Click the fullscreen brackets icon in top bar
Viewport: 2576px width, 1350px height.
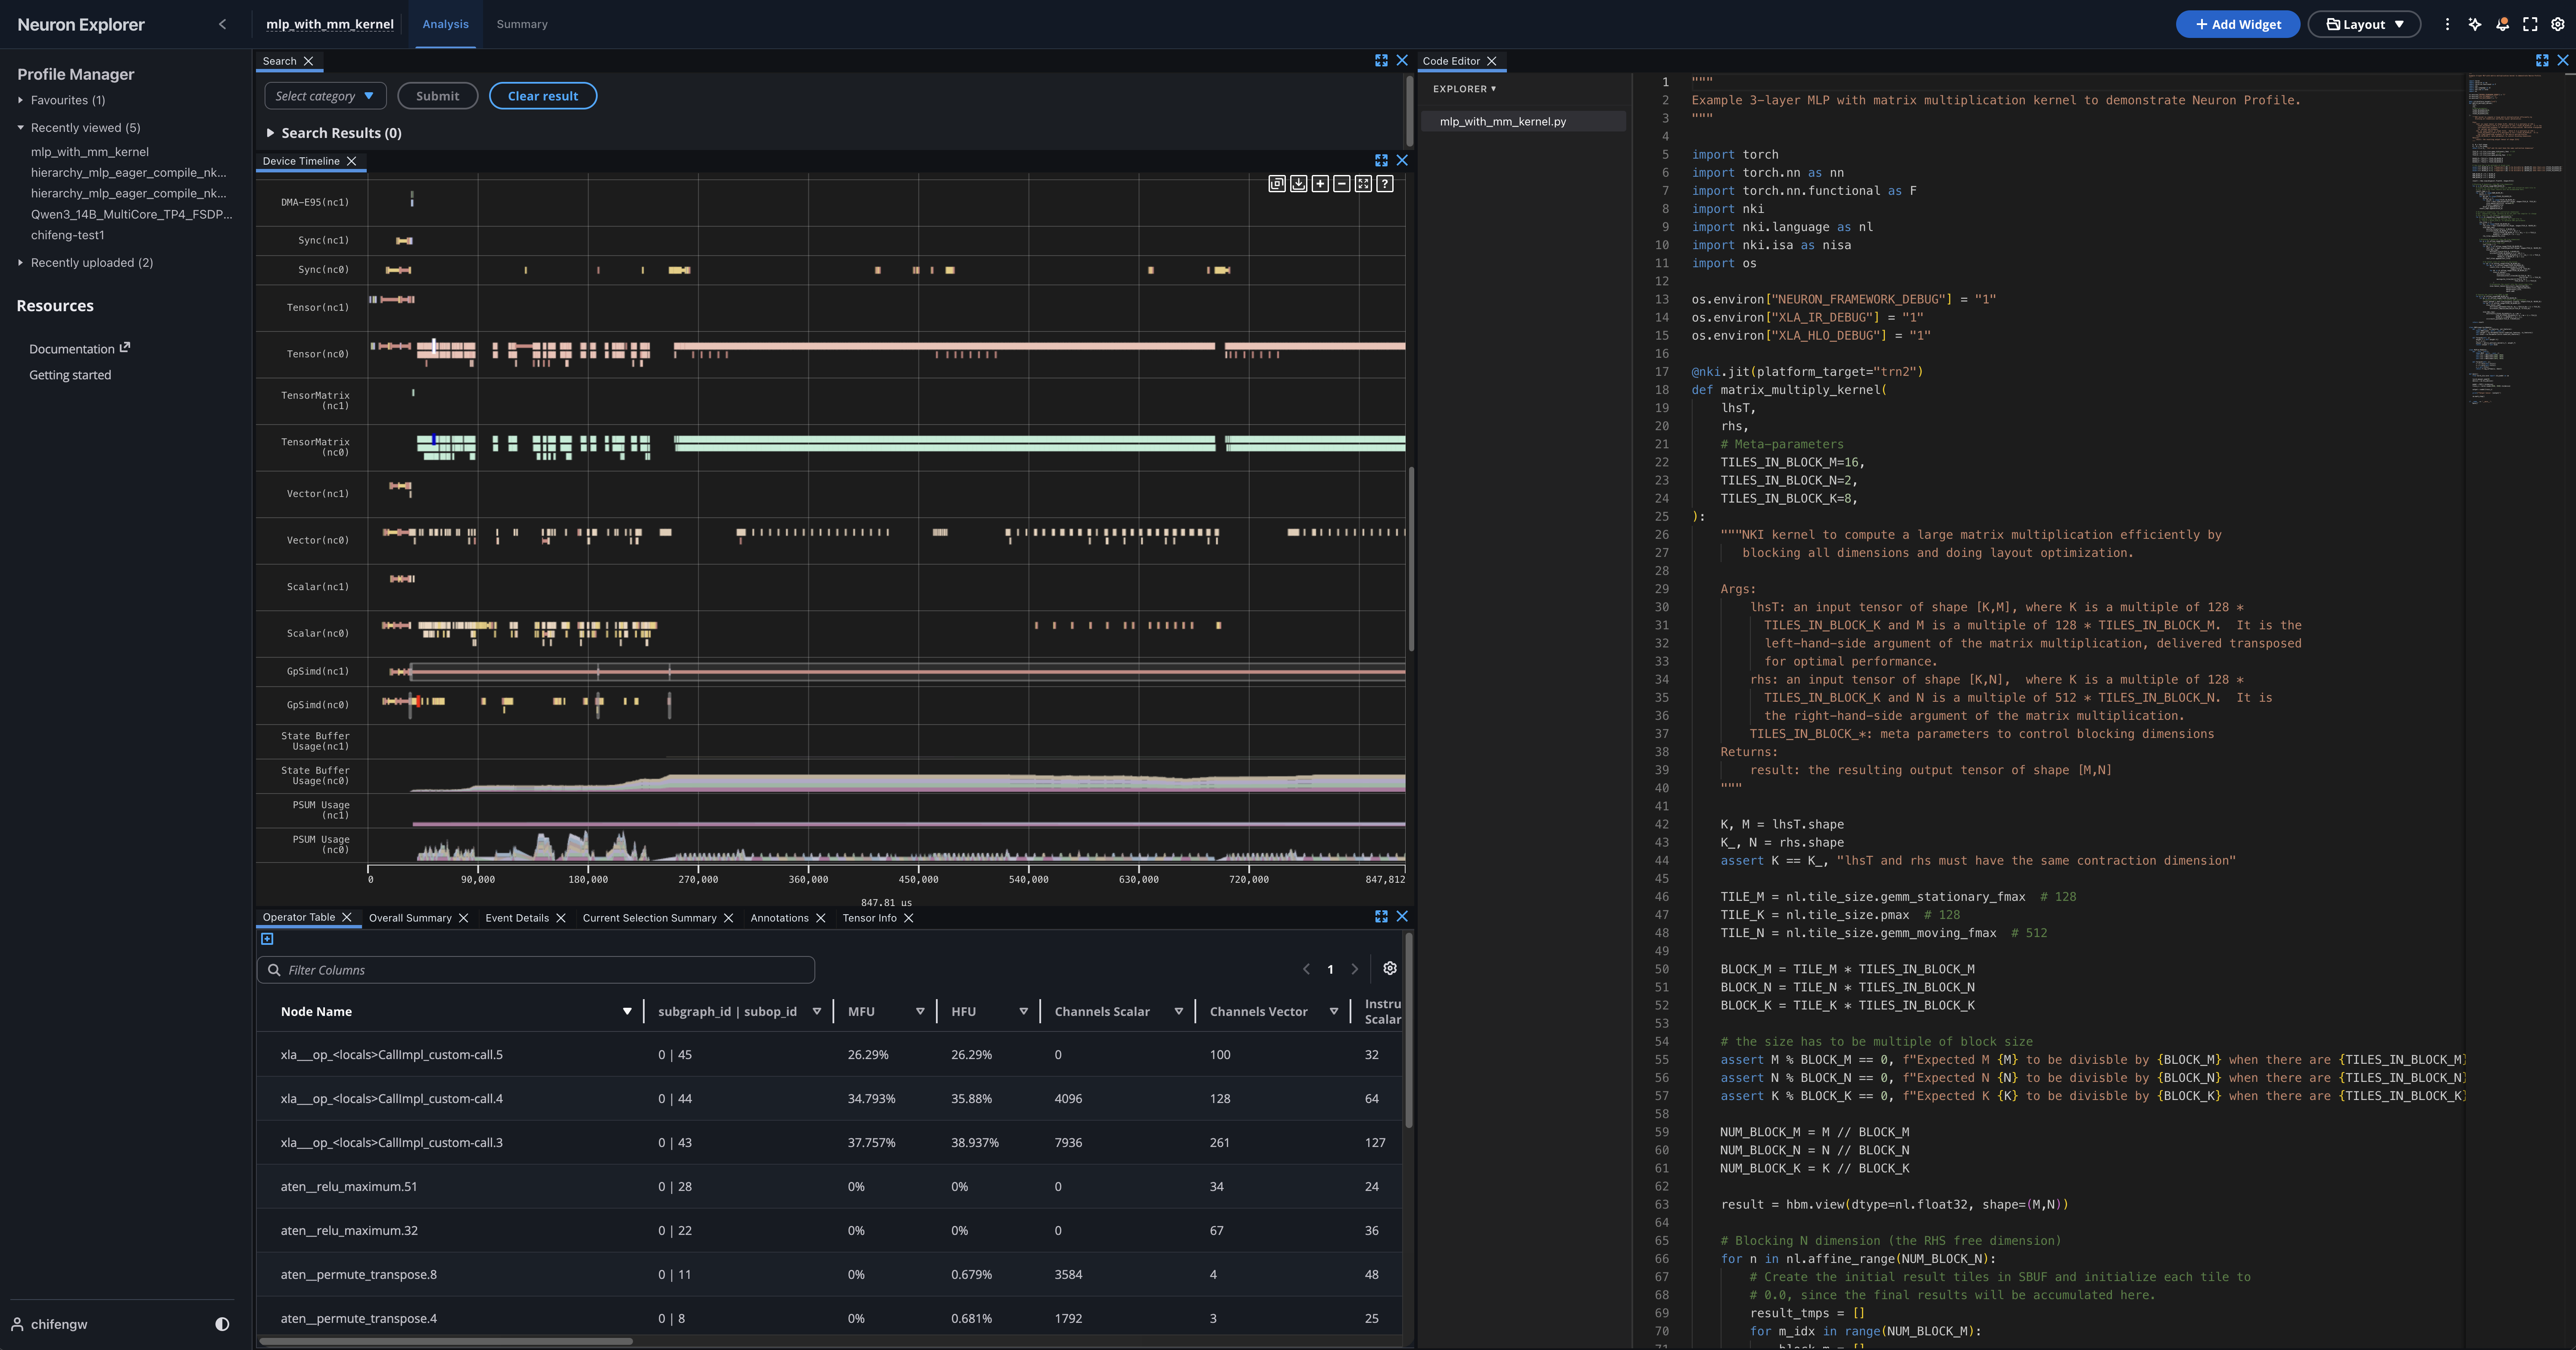pyautogui.click(x=2530, y=24)
